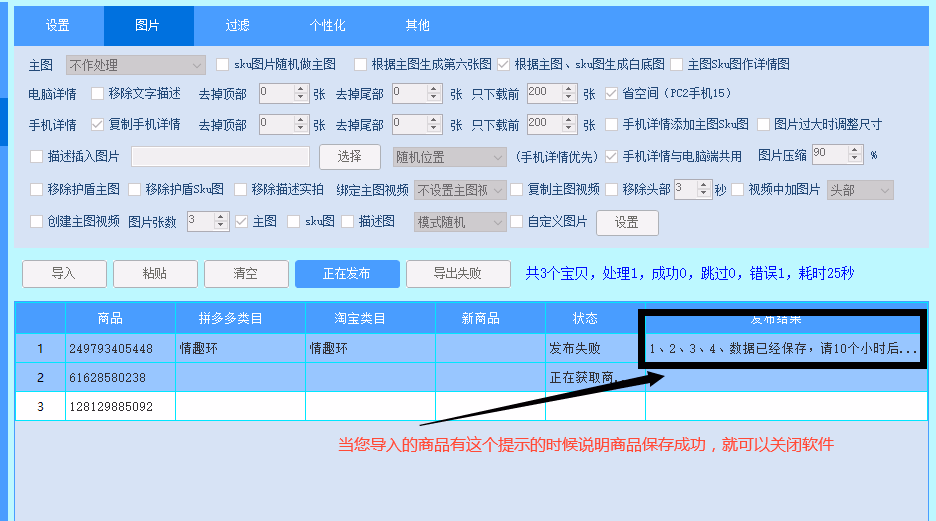Enable 移除文字描述 checkbox
The image size is (936, 521).
point(97,94)
